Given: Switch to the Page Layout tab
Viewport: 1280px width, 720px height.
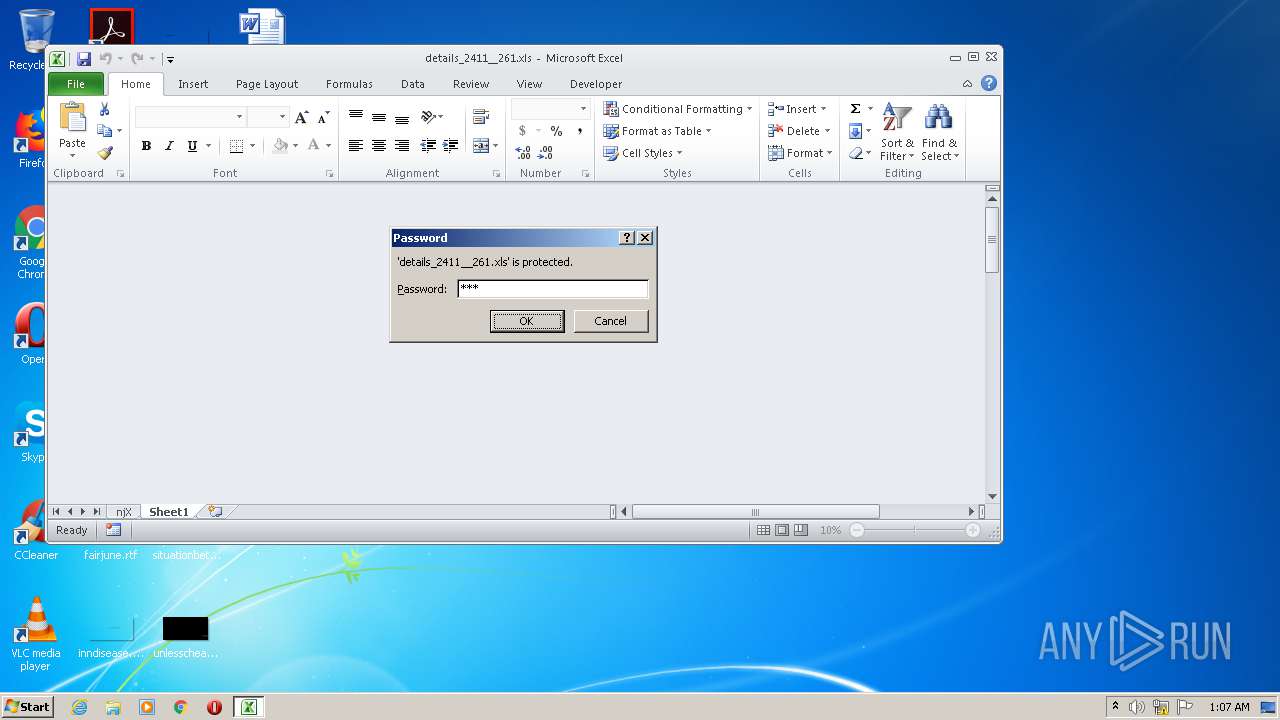Looking at the screenshot, I should click(267, 84).
